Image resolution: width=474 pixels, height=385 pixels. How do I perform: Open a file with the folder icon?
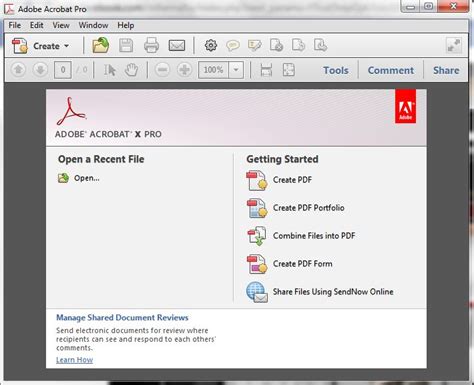101,45
